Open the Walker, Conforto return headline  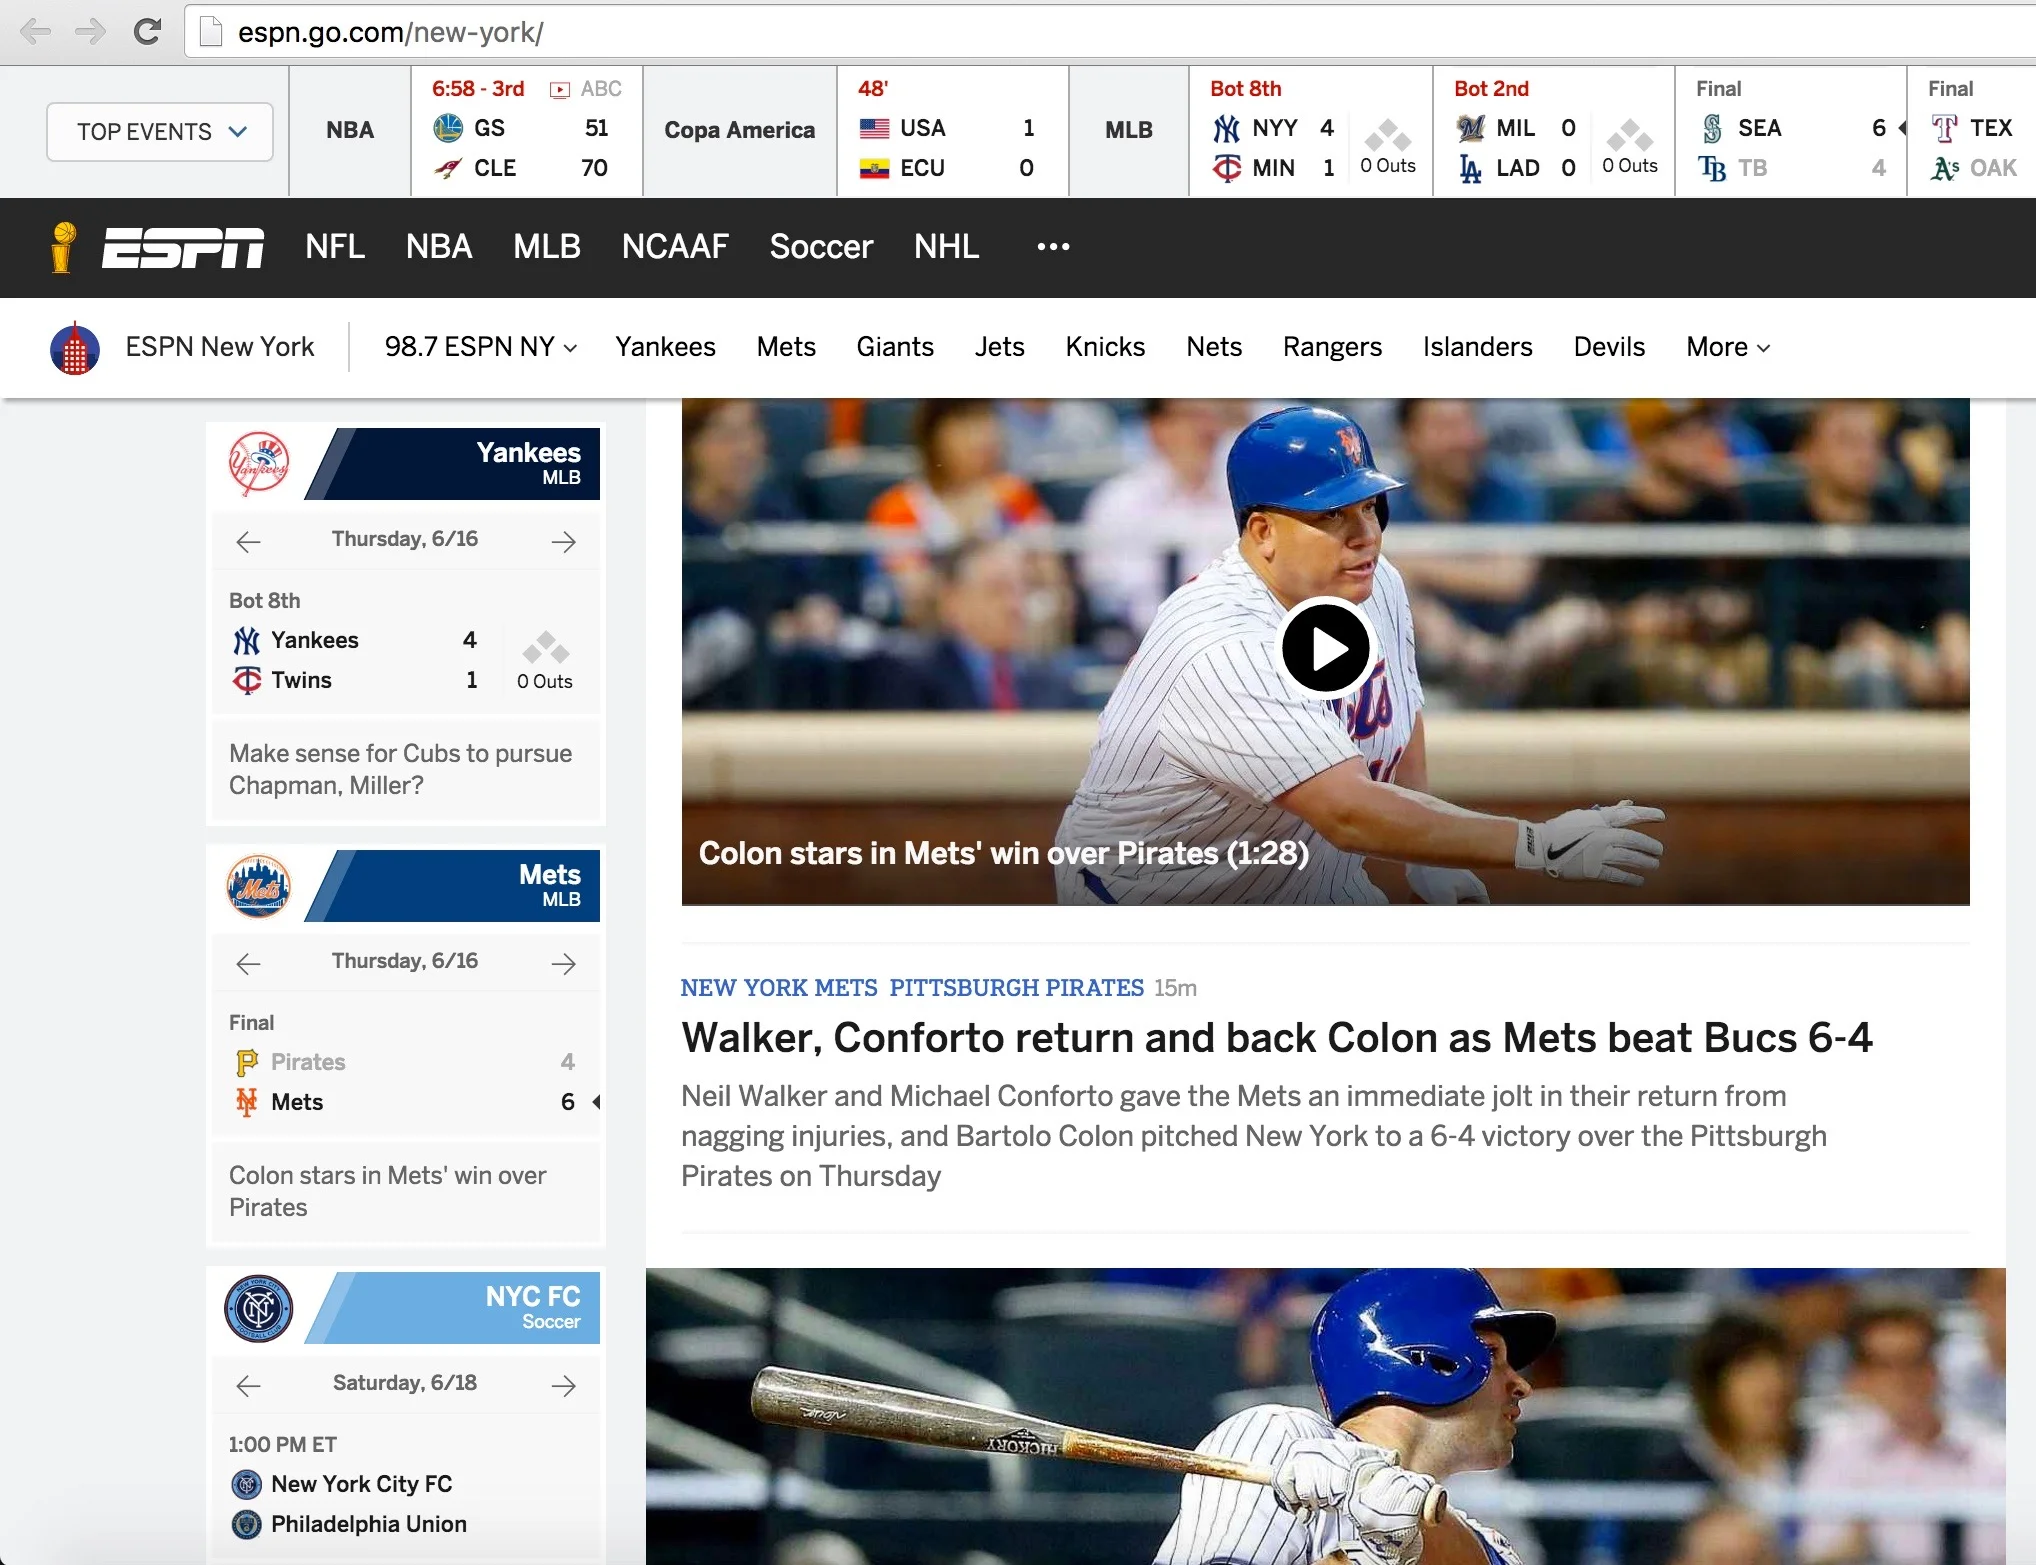(x=1277, y=1038)
